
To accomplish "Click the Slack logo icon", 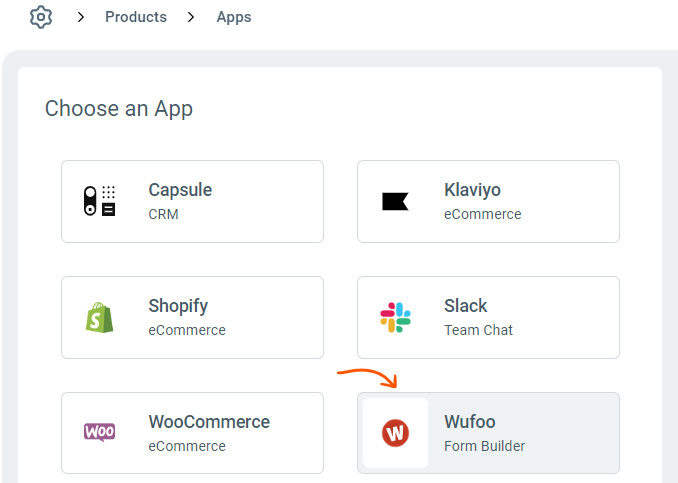I will pyautogui.click(x=395, y=317).
